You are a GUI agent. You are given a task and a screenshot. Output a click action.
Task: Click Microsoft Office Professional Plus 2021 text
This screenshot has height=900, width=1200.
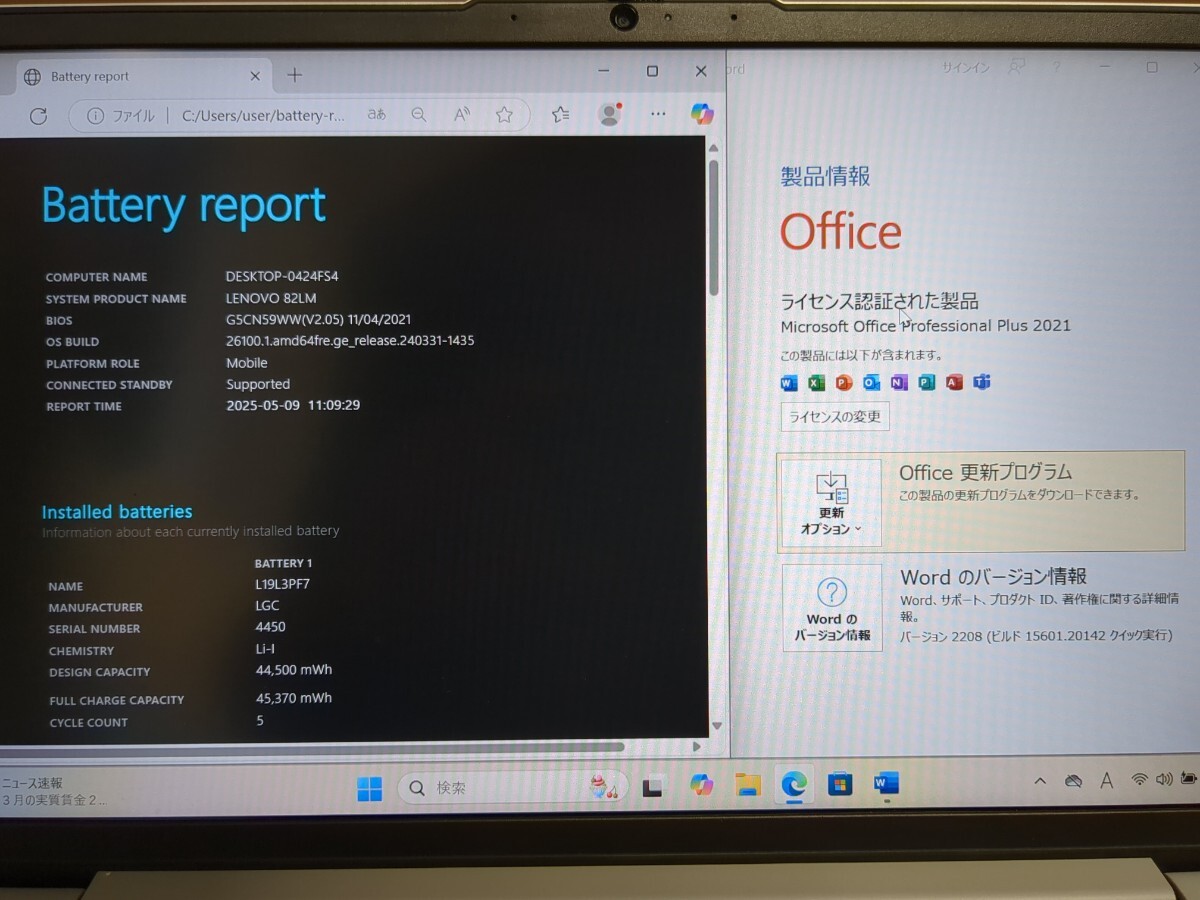pos(925,326)
